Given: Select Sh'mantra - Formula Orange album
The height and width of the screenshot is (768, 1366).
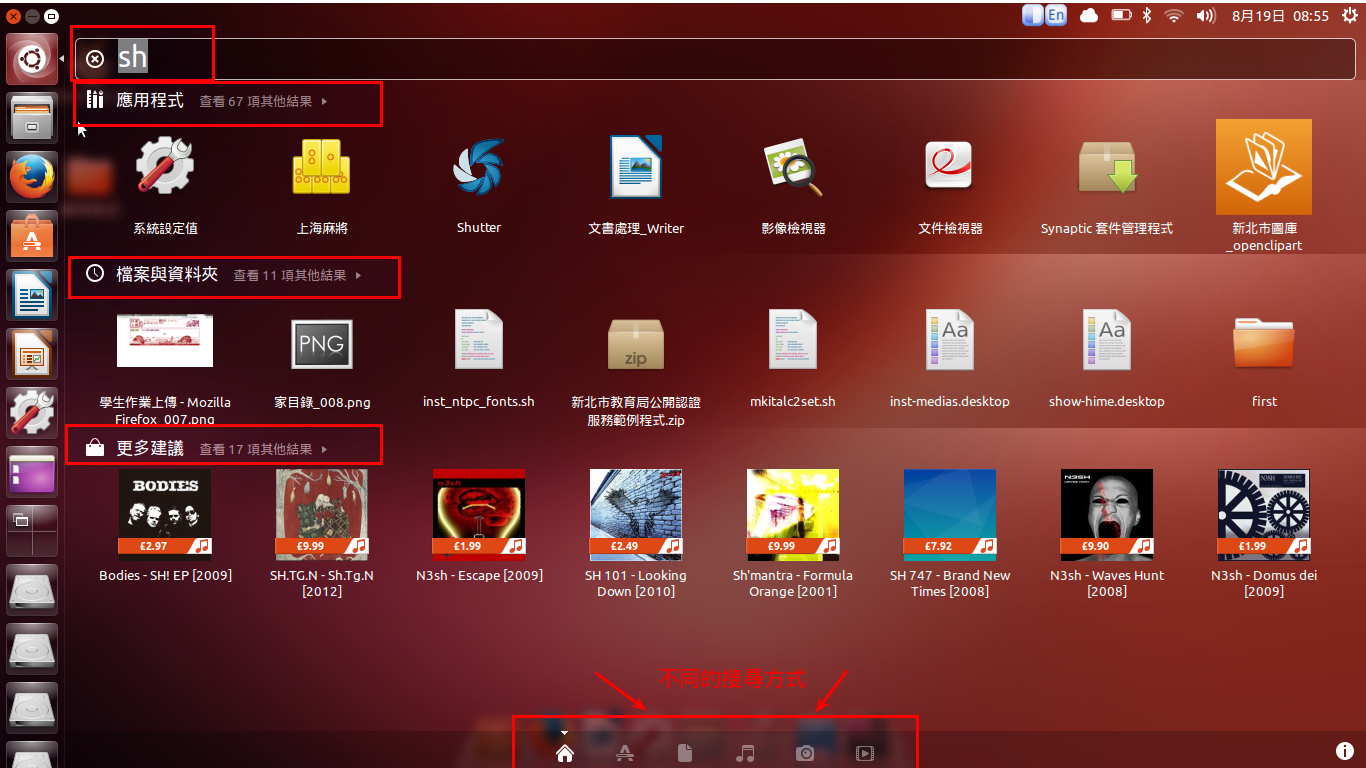Looking at the screenshot, I should 793,534.
